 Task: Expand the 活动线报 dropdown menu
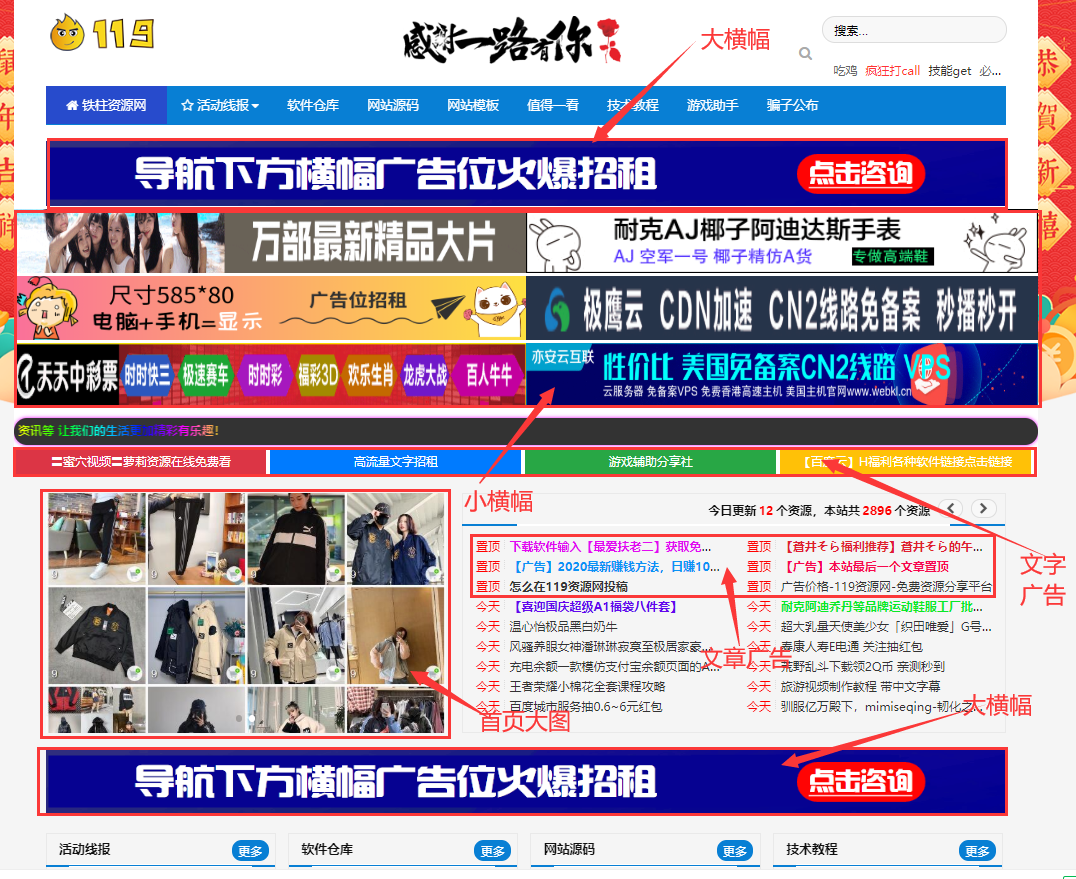click(220, 105)
